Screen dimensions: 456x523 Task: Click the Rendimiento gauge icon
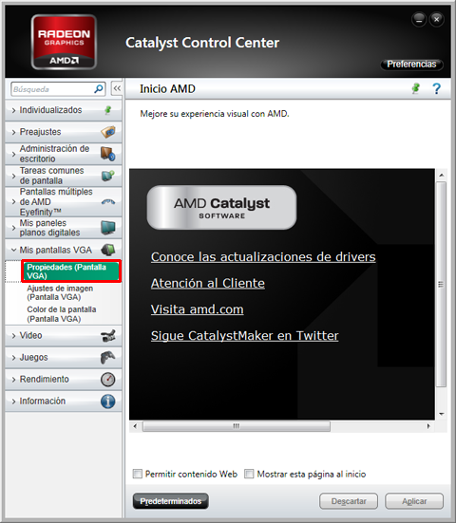tap(108, 379)
